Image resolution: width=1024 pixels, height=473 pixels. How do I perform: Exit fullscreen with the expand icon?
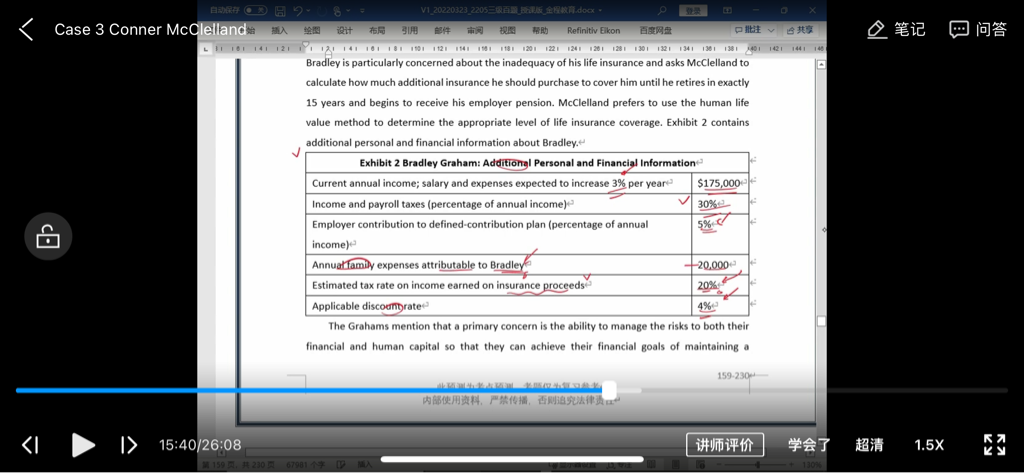tap(994, 445)
